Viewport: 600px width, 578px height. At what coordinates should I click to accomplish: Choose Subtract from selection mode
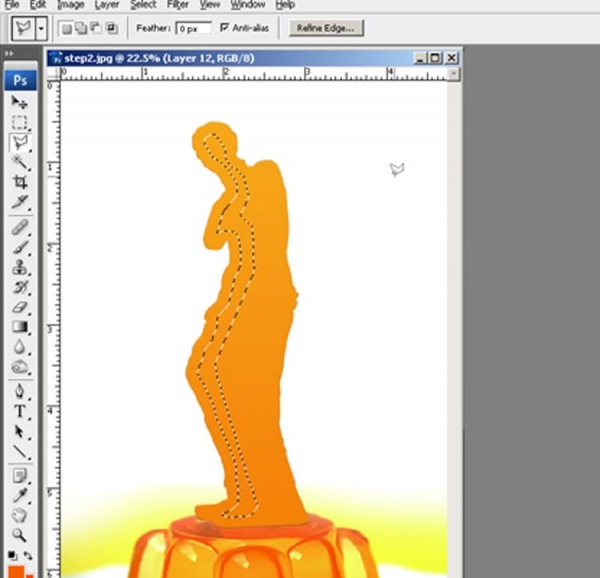click(x=96, y=28)
